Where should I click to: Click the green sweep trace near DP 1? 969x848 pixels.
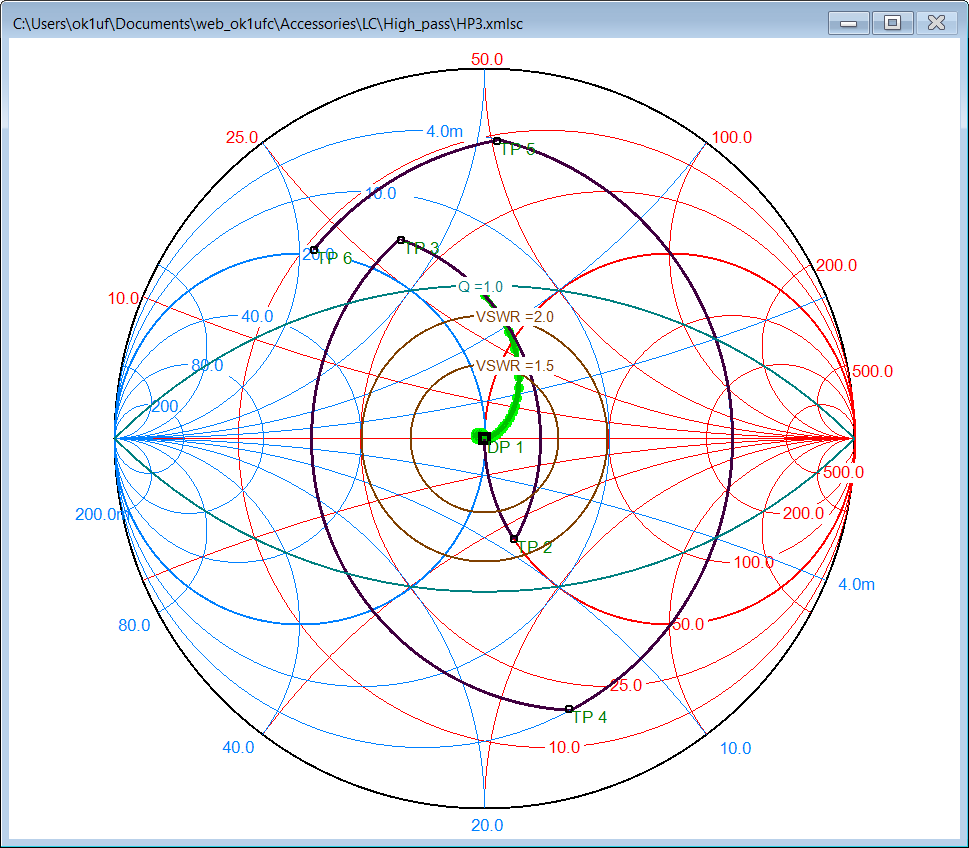(512, 398)
